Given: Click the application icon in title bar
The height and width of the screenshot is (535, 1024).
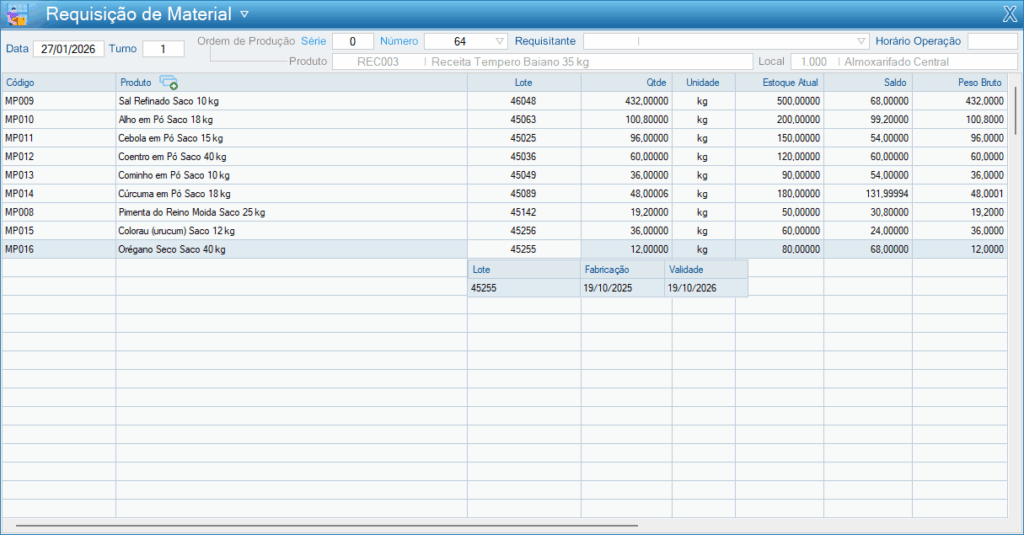Looking at the screenshot, I should (x=17, y=14).
